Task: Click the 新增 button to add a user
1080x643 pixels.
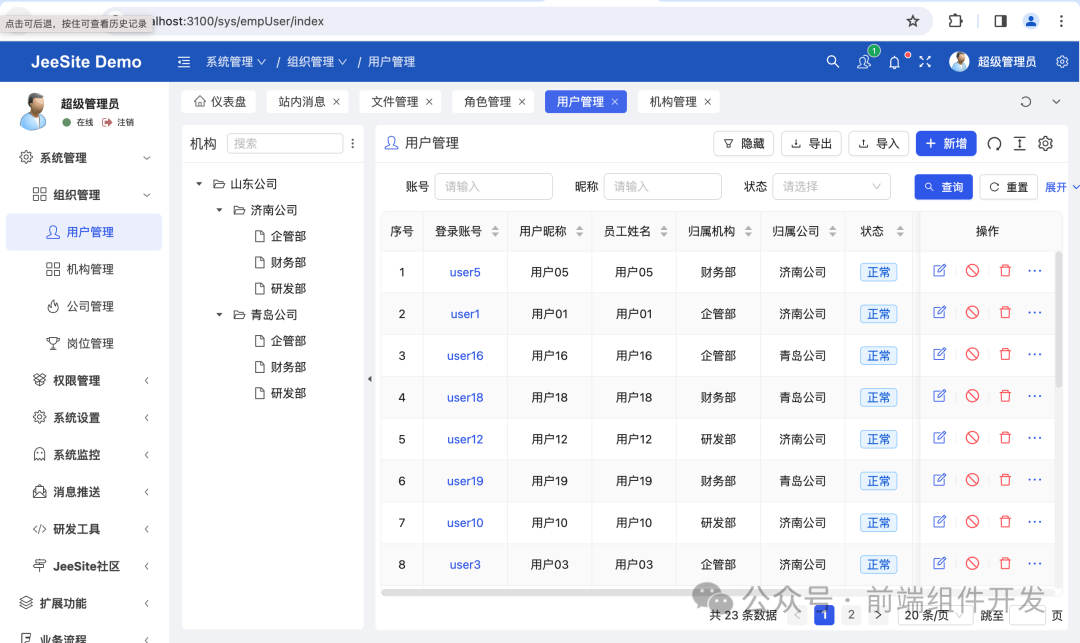Action: tap(944, 143)
